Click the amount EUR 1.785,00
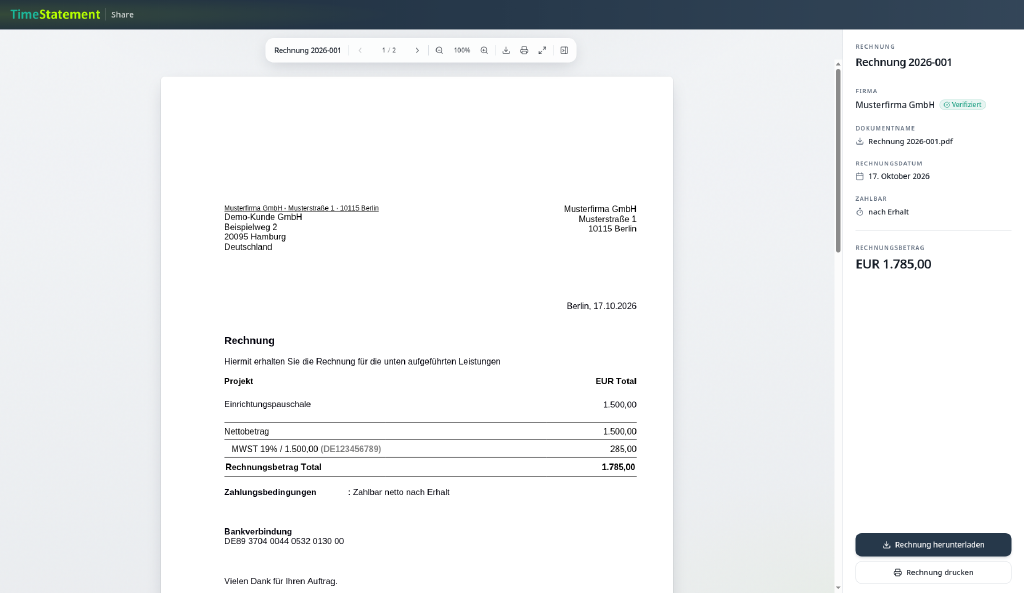The image size is (1024, 593). (x=893, y=264)
